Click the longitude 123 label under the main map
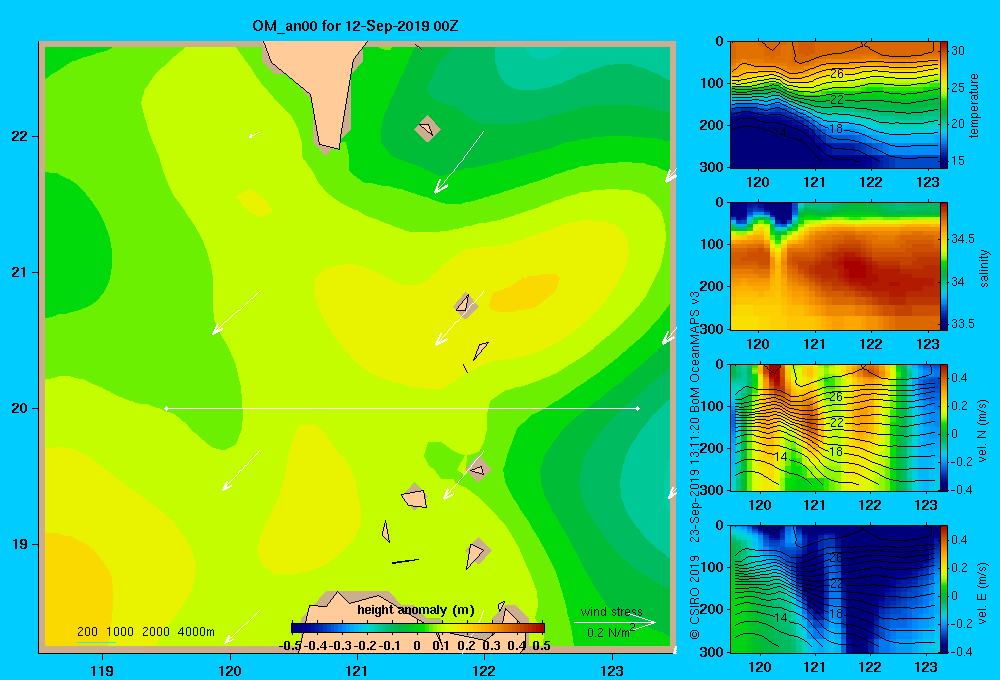Image resolution: width=1000 pixels, height=680 pixels. pyautogui.click(x=612, y=670)
